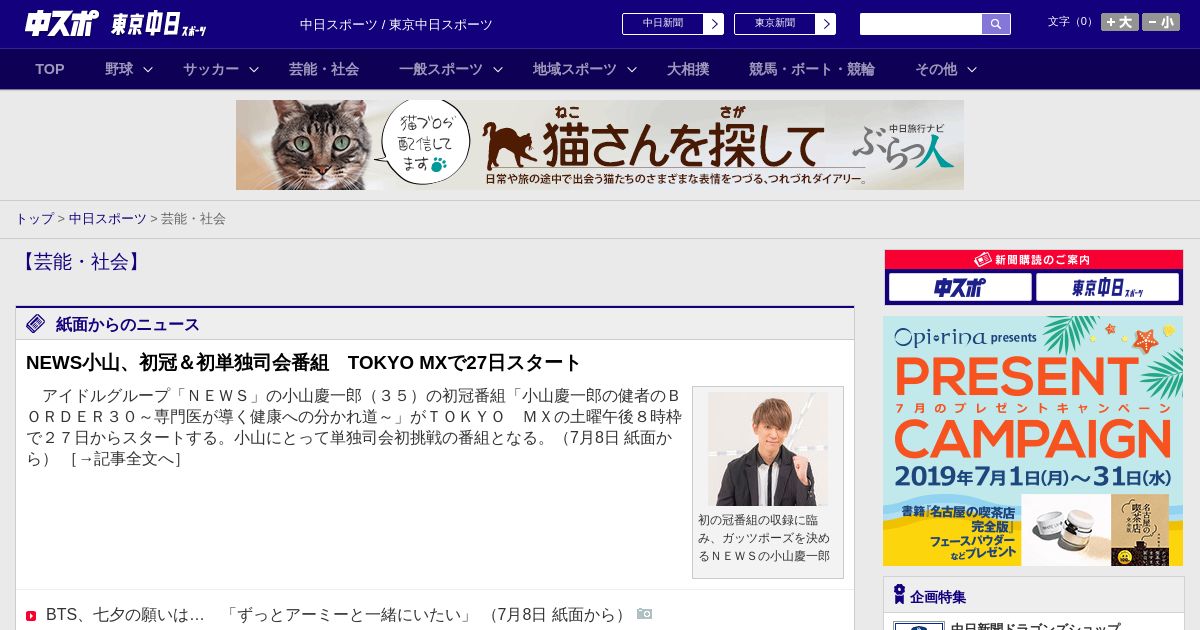Click the camera icon beside BTS article

tap(644, 614)
